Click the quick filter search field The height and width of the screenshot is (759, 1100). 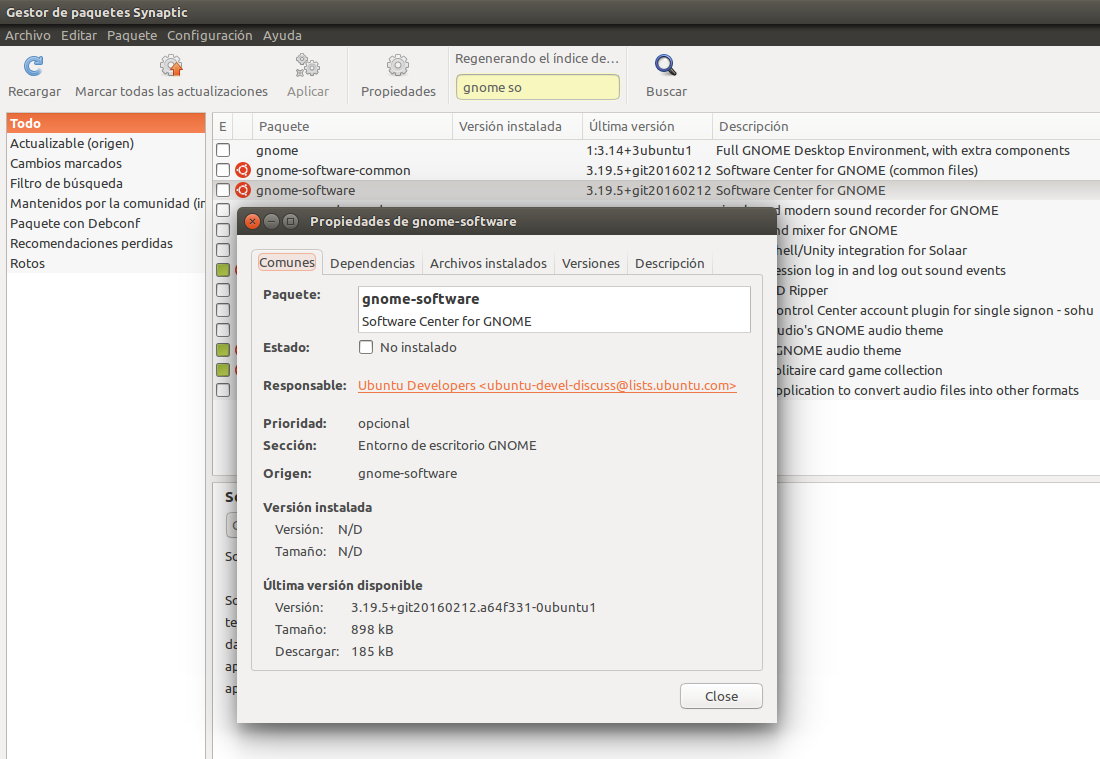[537, 87]
